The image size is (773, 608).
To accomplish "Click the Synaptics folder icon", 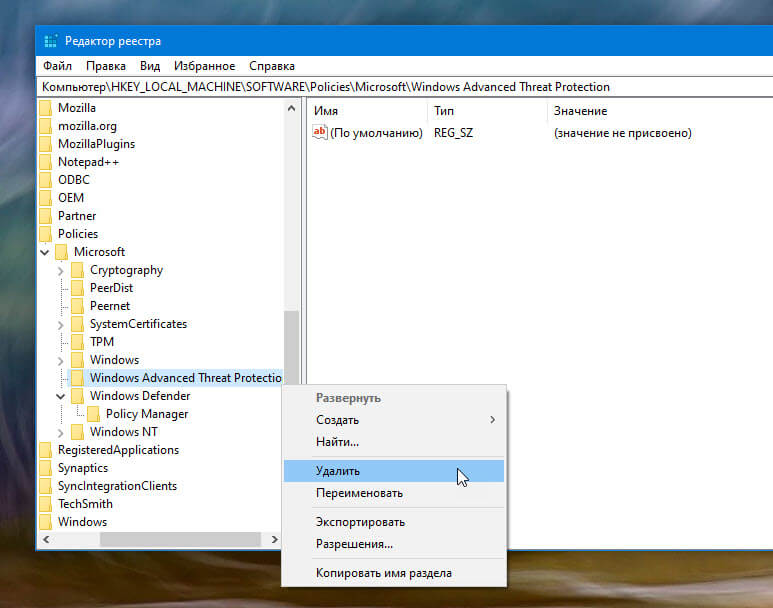I will [45, 468].
